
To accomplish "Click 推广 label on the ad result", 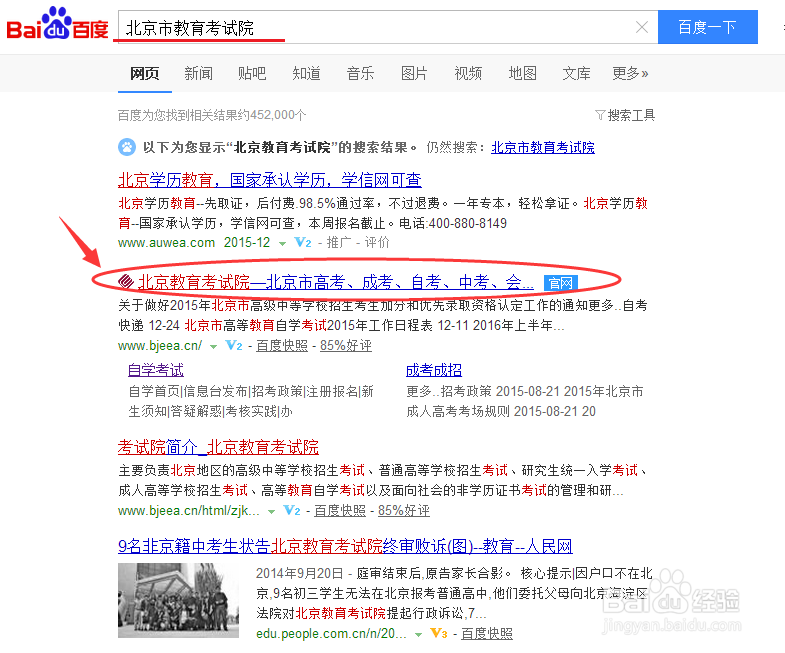I will coord(339,243).
